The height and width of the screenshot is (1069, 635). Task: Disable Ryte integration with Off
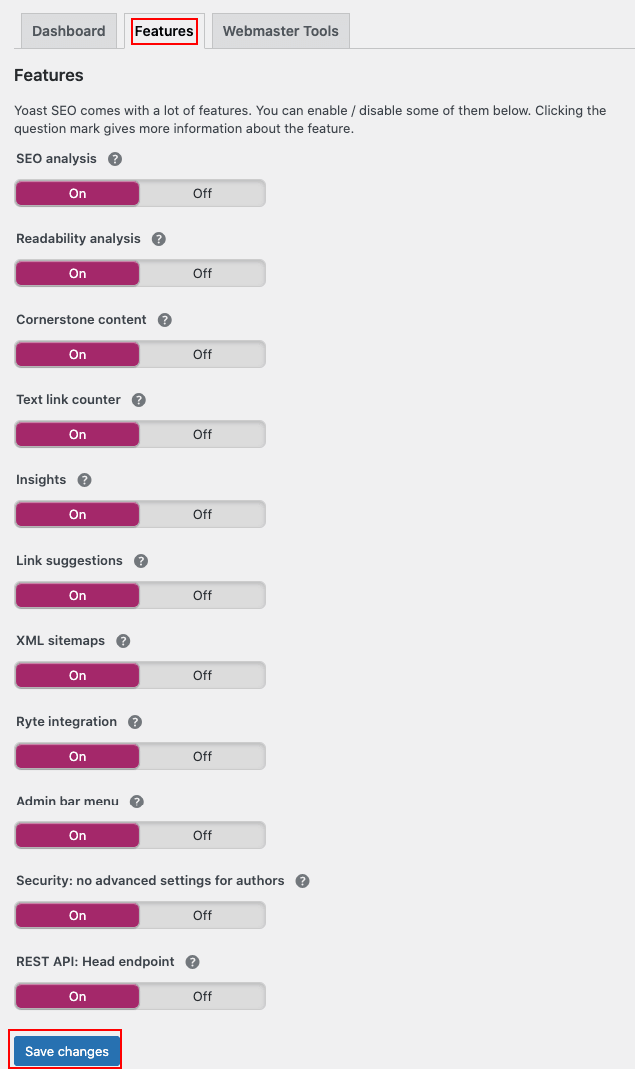click(x=202, y=757)
